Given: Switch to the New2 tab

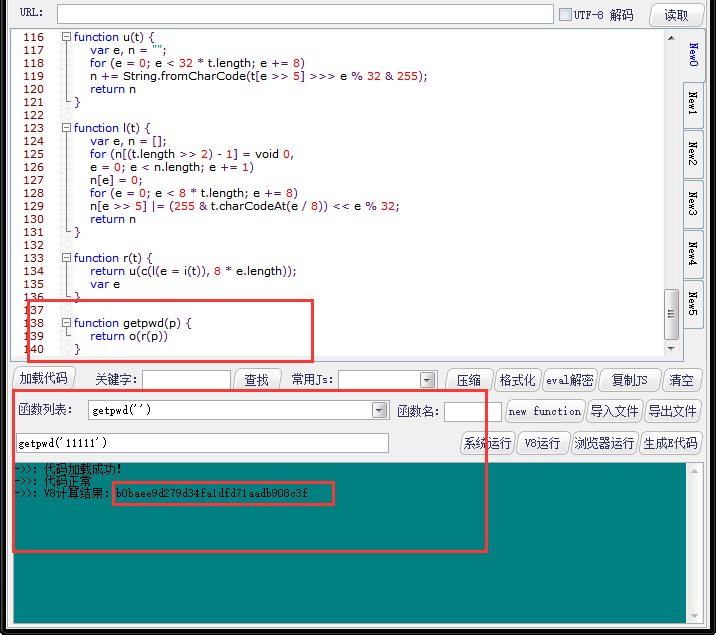Looking at the screenshot, I should [693, 154].
